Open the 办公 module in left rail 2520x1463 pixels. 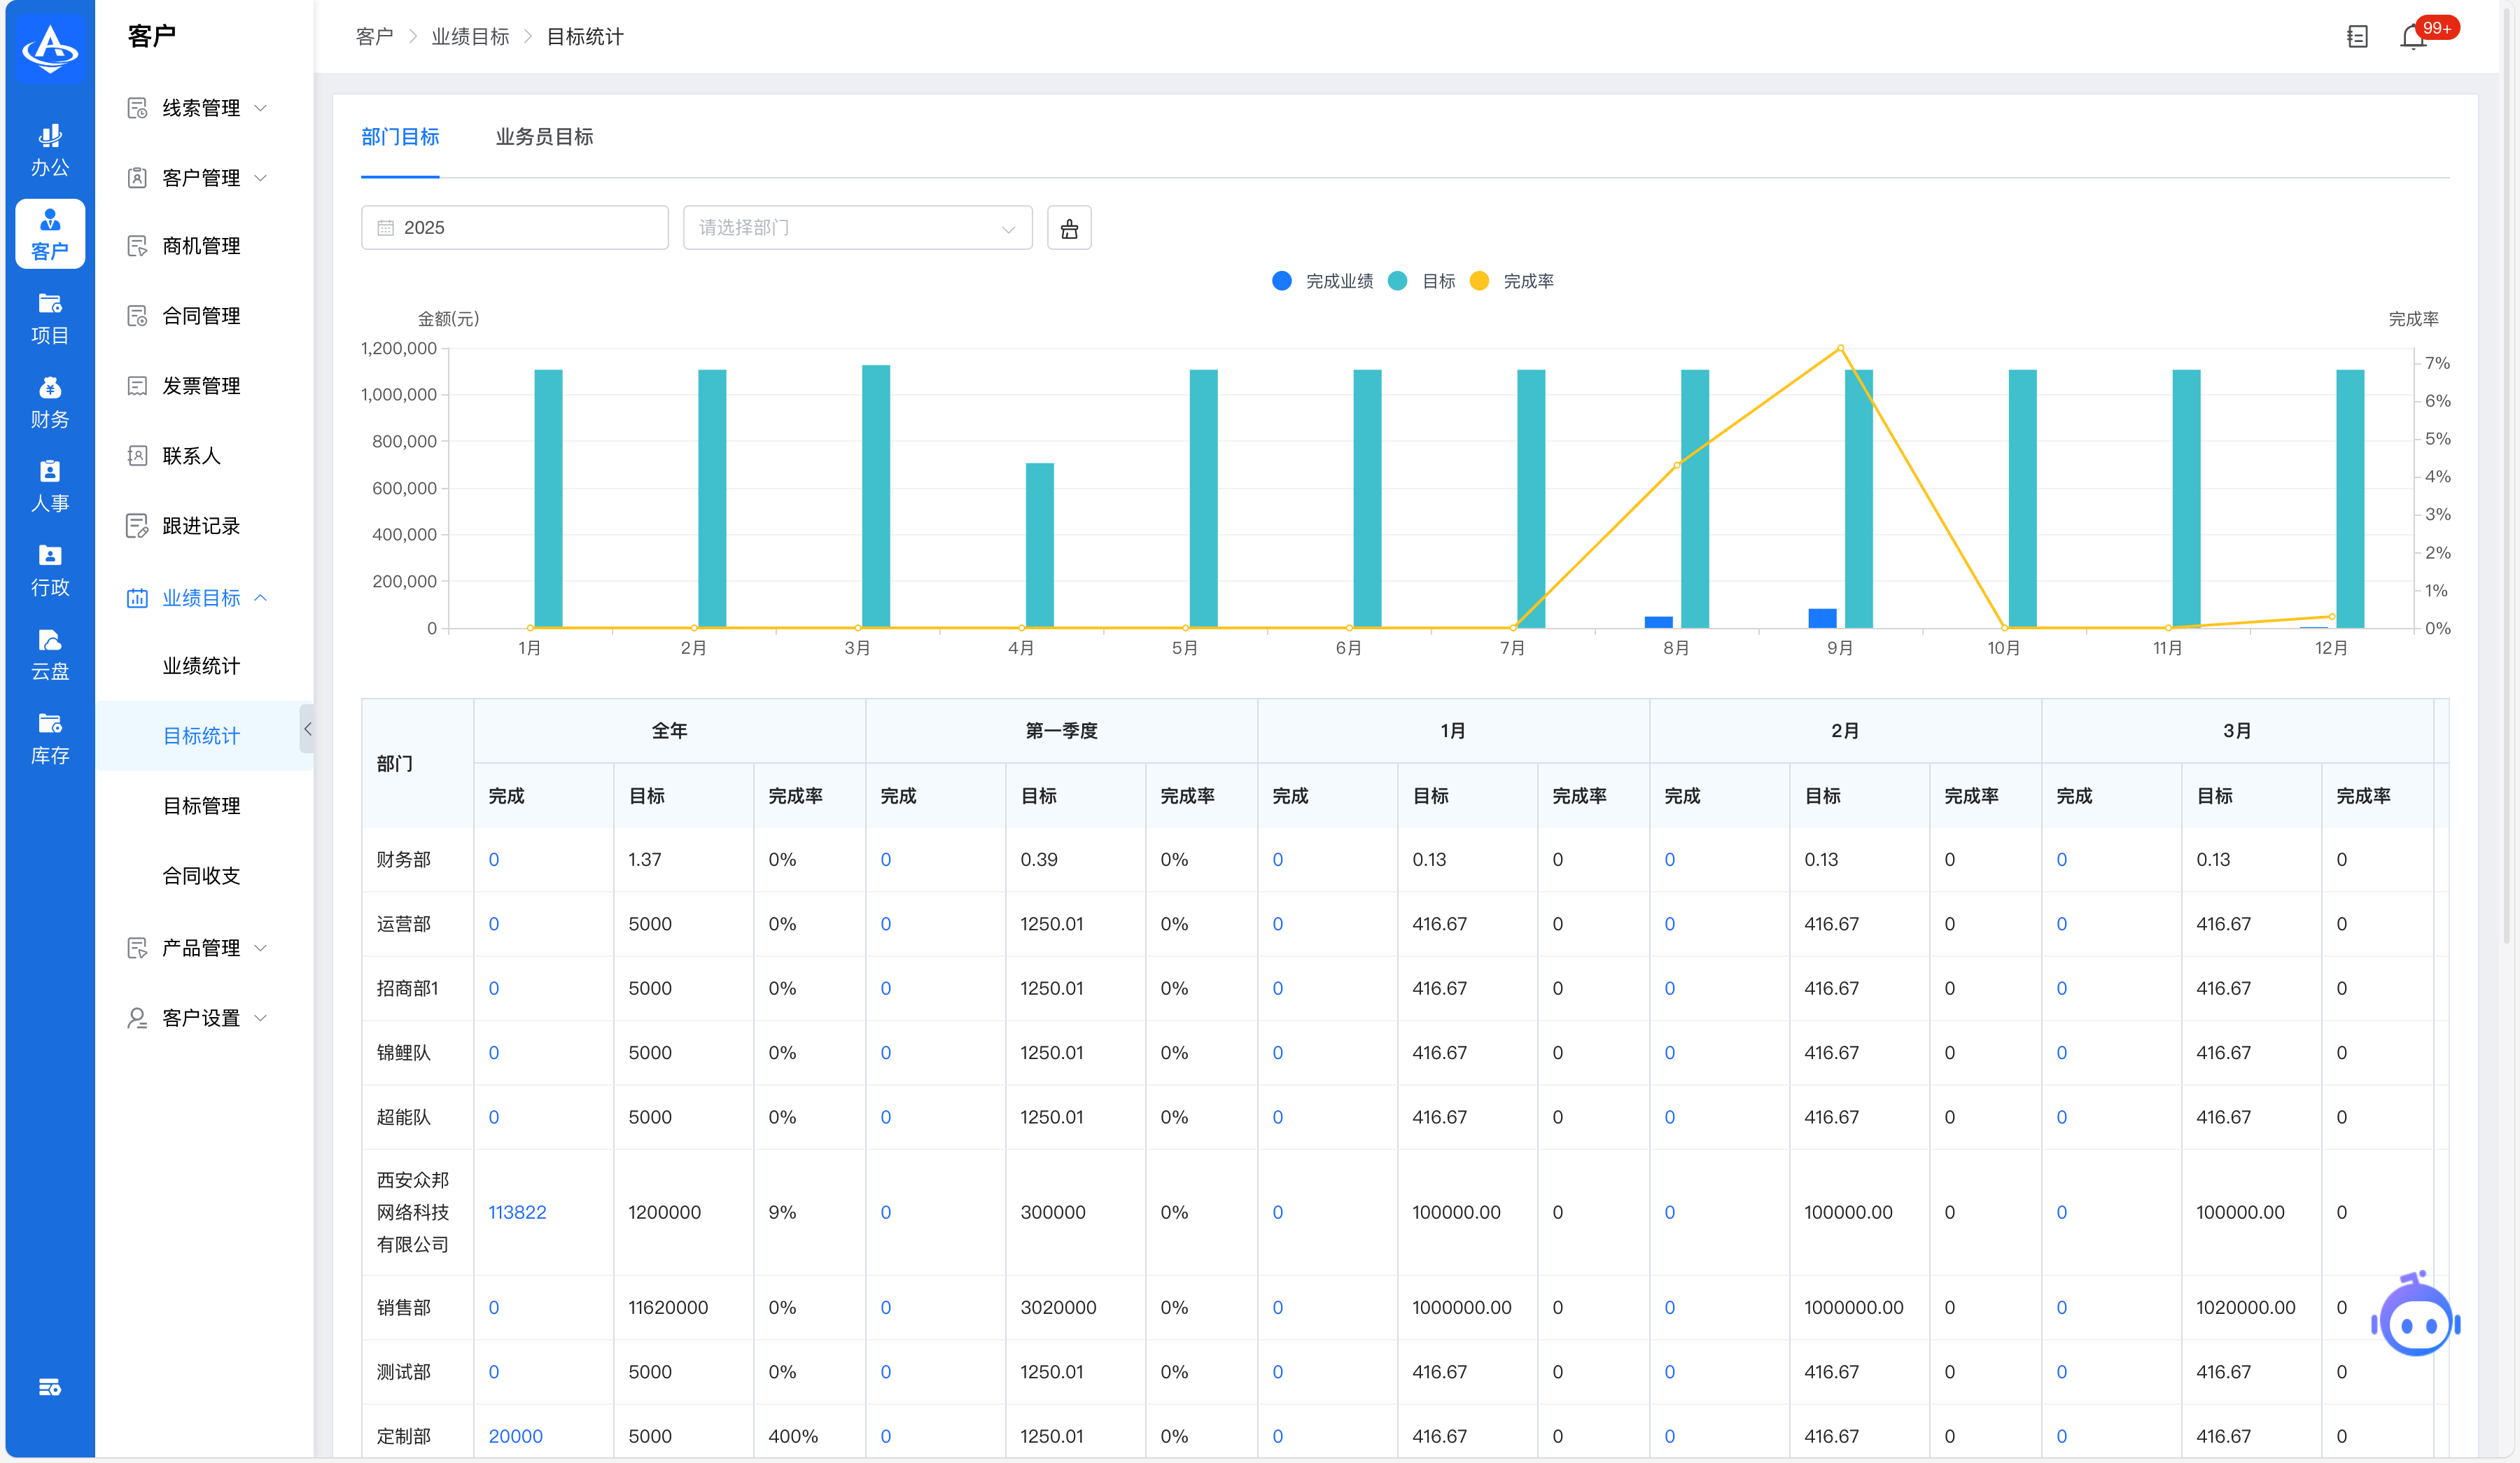pyautogui.click(x=50, y=150)
